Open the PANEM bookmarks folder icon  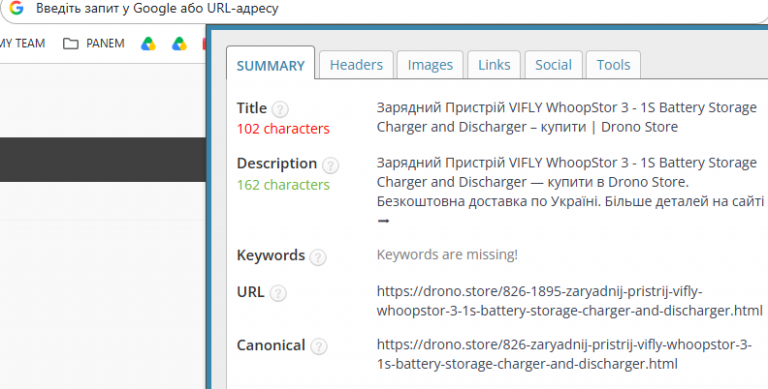coord(71,44)
